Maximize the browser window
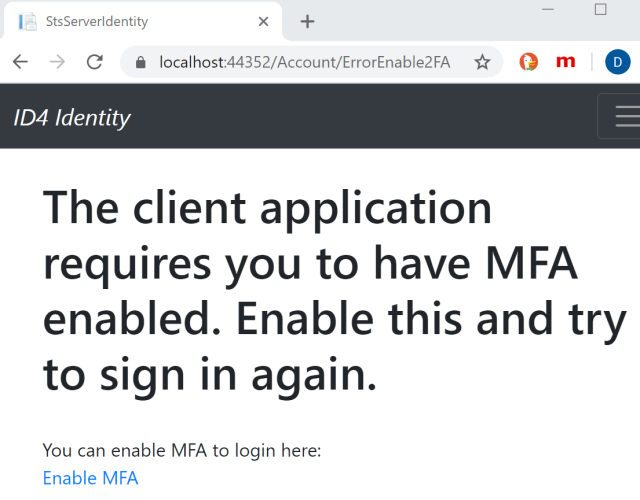Screen dimensions: 640x500 pyautogui.click(x=600, y=9)
